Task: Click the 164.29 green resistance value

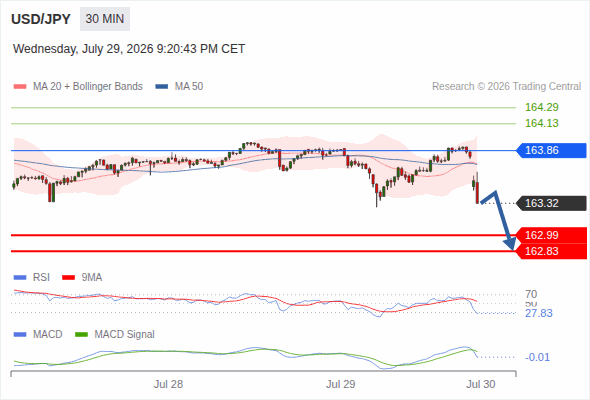Action: (541, 107)
